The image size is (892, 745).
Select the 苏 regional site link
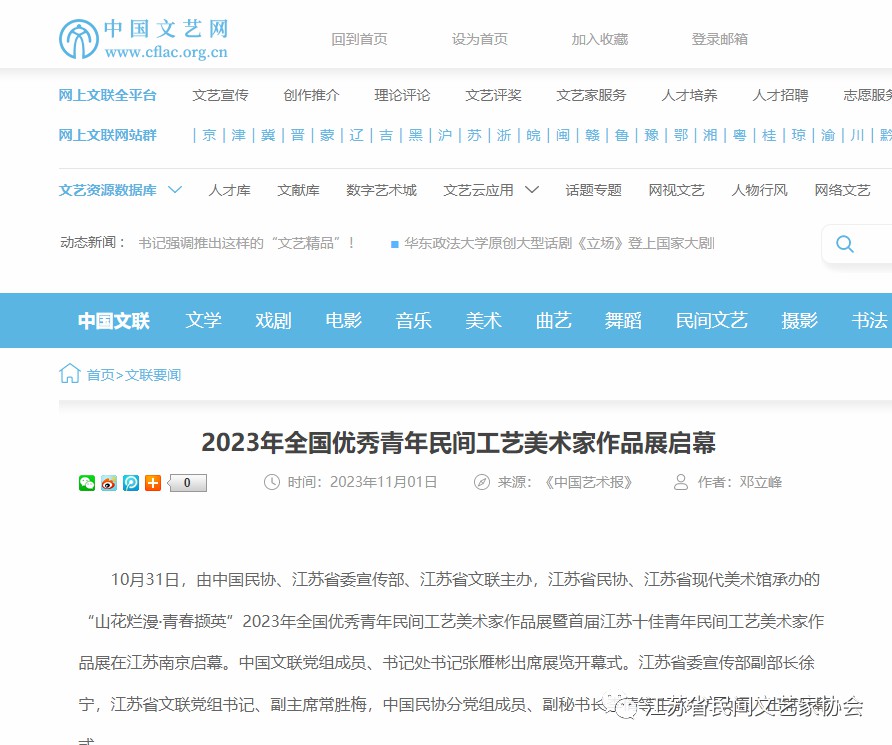[475, 135]
